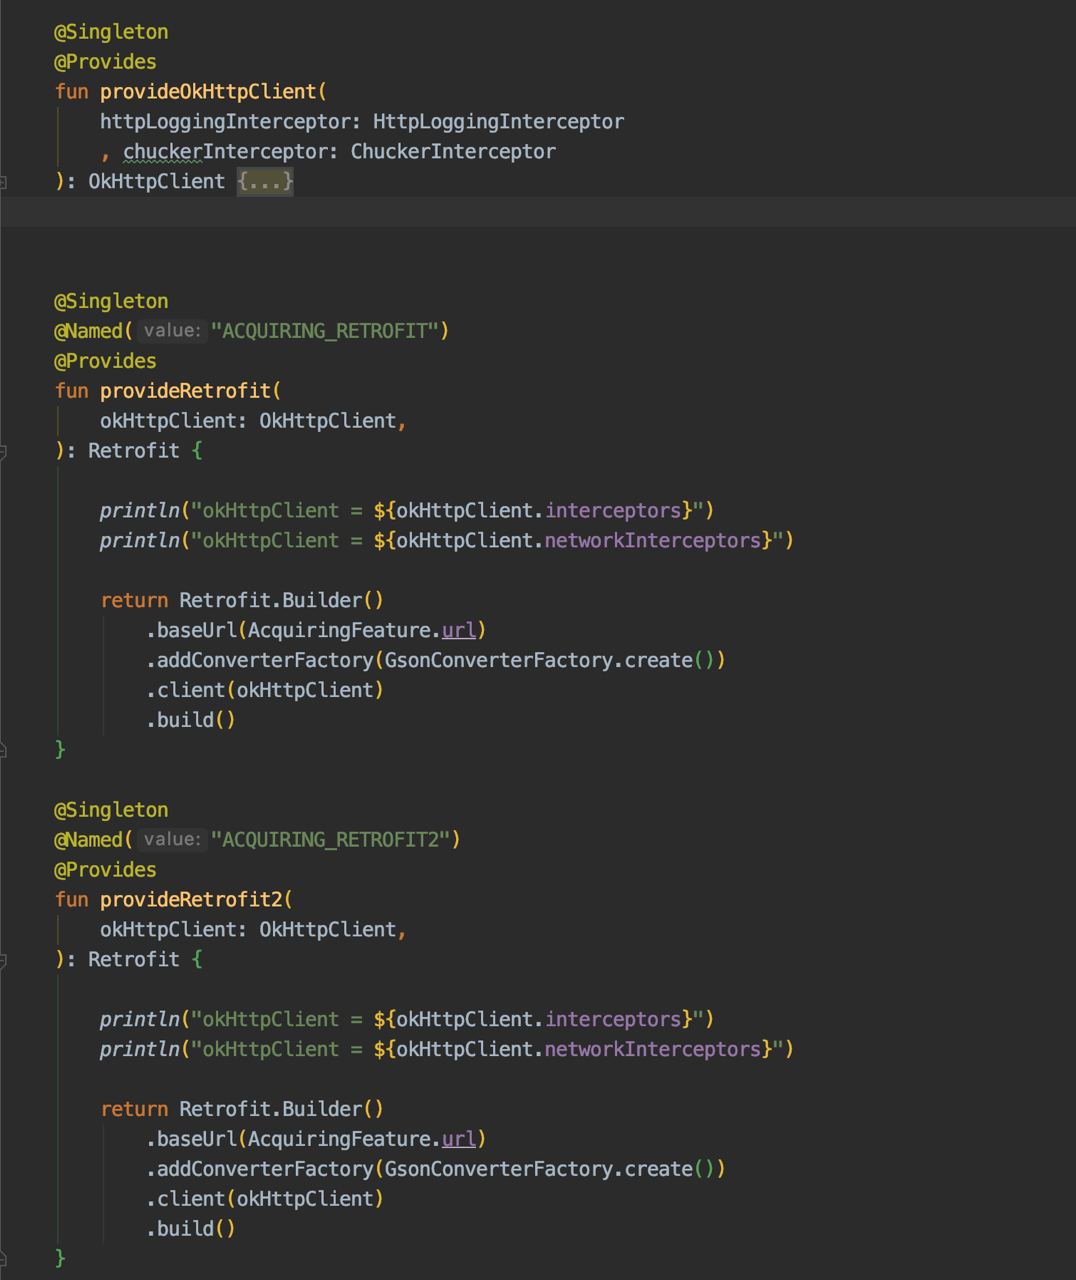Viewport: 1076px width, 1280px height.
Task: Click the "ACQUIRING_RETROFIT2" string literal
Action: pyautogui.click(x=331, y=840)
